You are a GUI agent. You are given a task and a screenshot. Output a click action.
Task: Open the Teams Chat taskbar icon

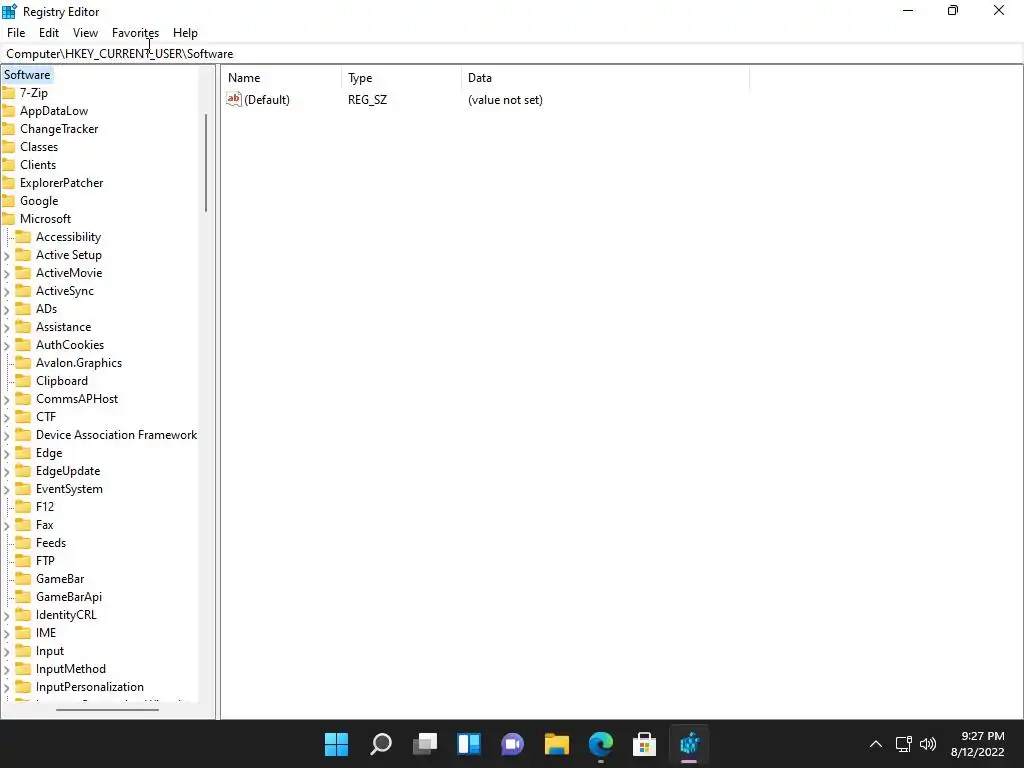point(513,744)
